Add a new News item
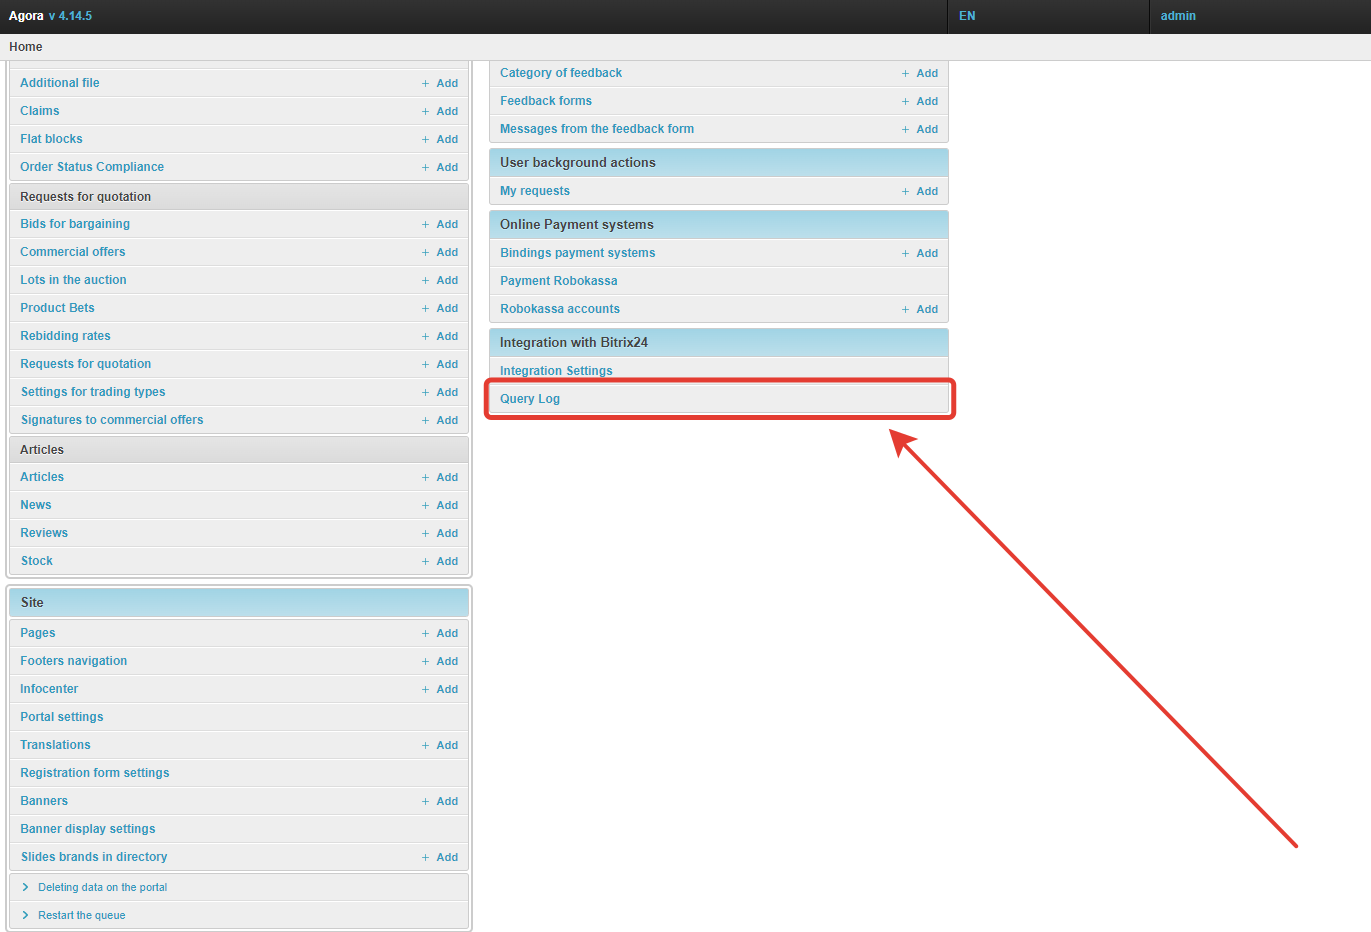Viewport: 1371px width, 932px height. click(x=440, y=505)
